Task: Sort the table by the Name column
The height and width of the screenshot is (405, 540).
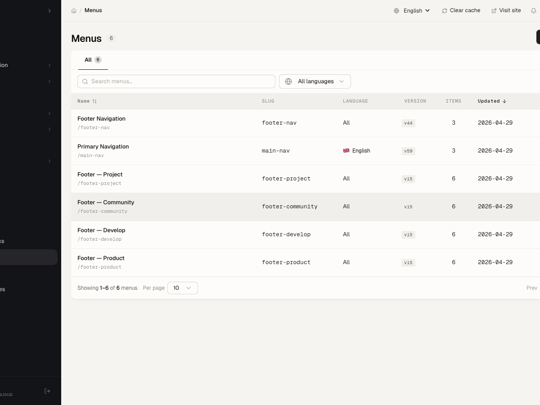Action: pos(87,101)
